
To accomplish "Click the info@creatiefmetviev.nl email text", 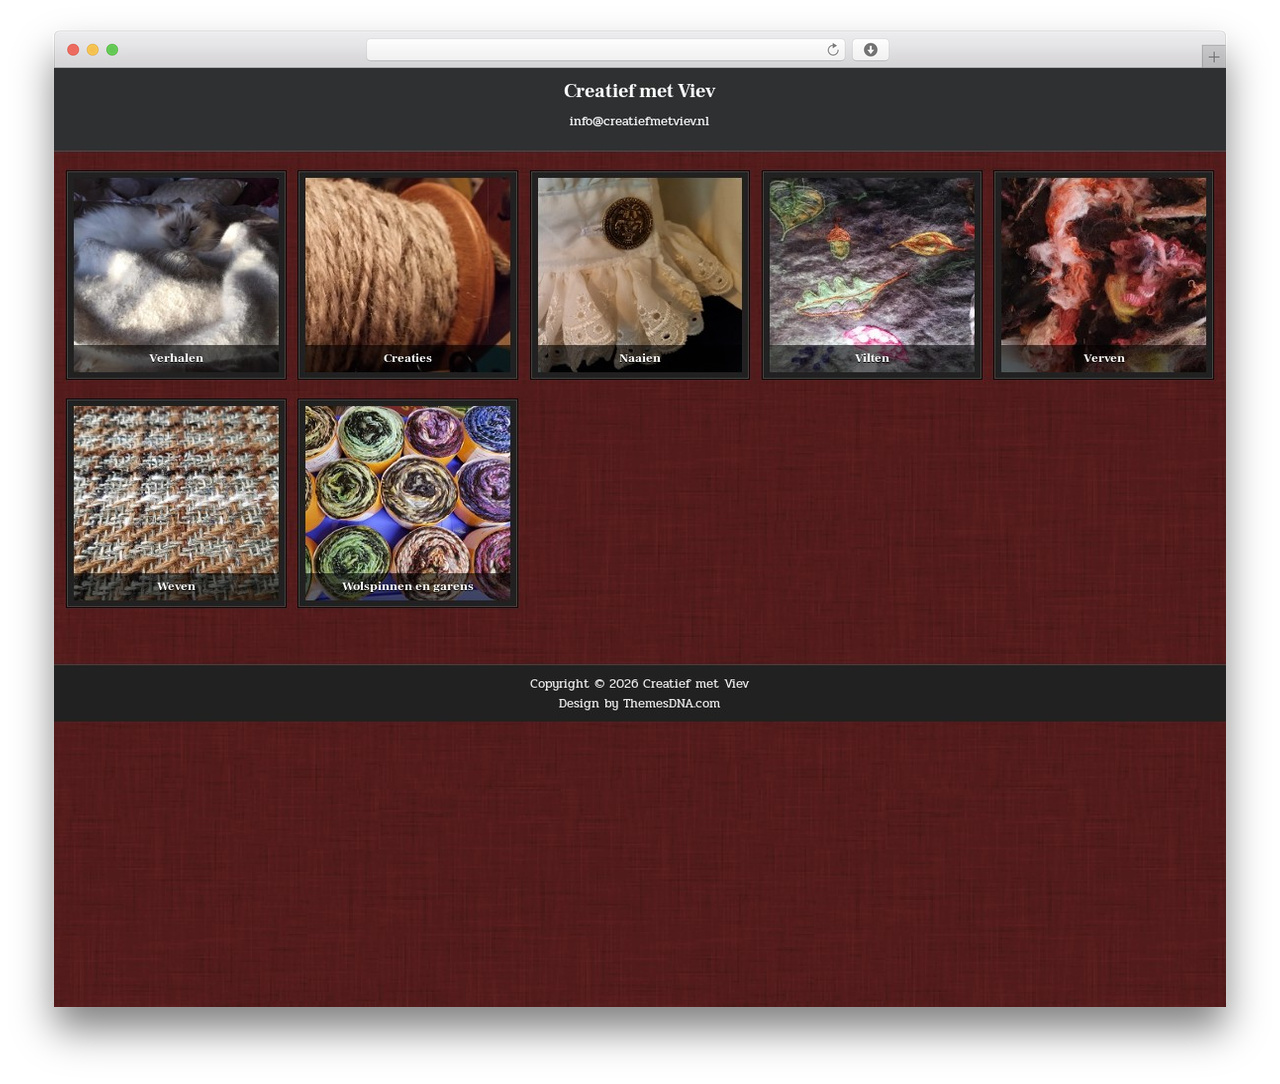I will pos(639,121).
